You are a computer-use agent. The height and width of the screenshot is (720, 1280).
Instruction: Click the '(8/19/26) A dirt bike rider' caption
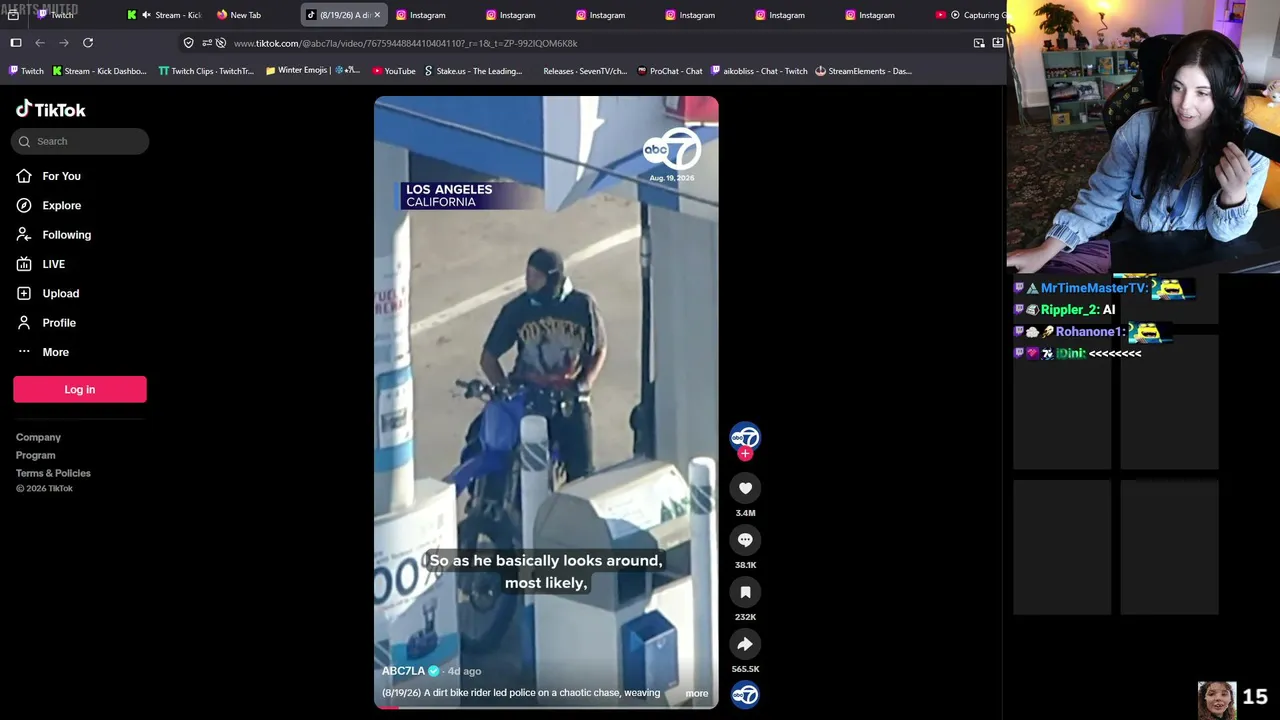[521, 693]
